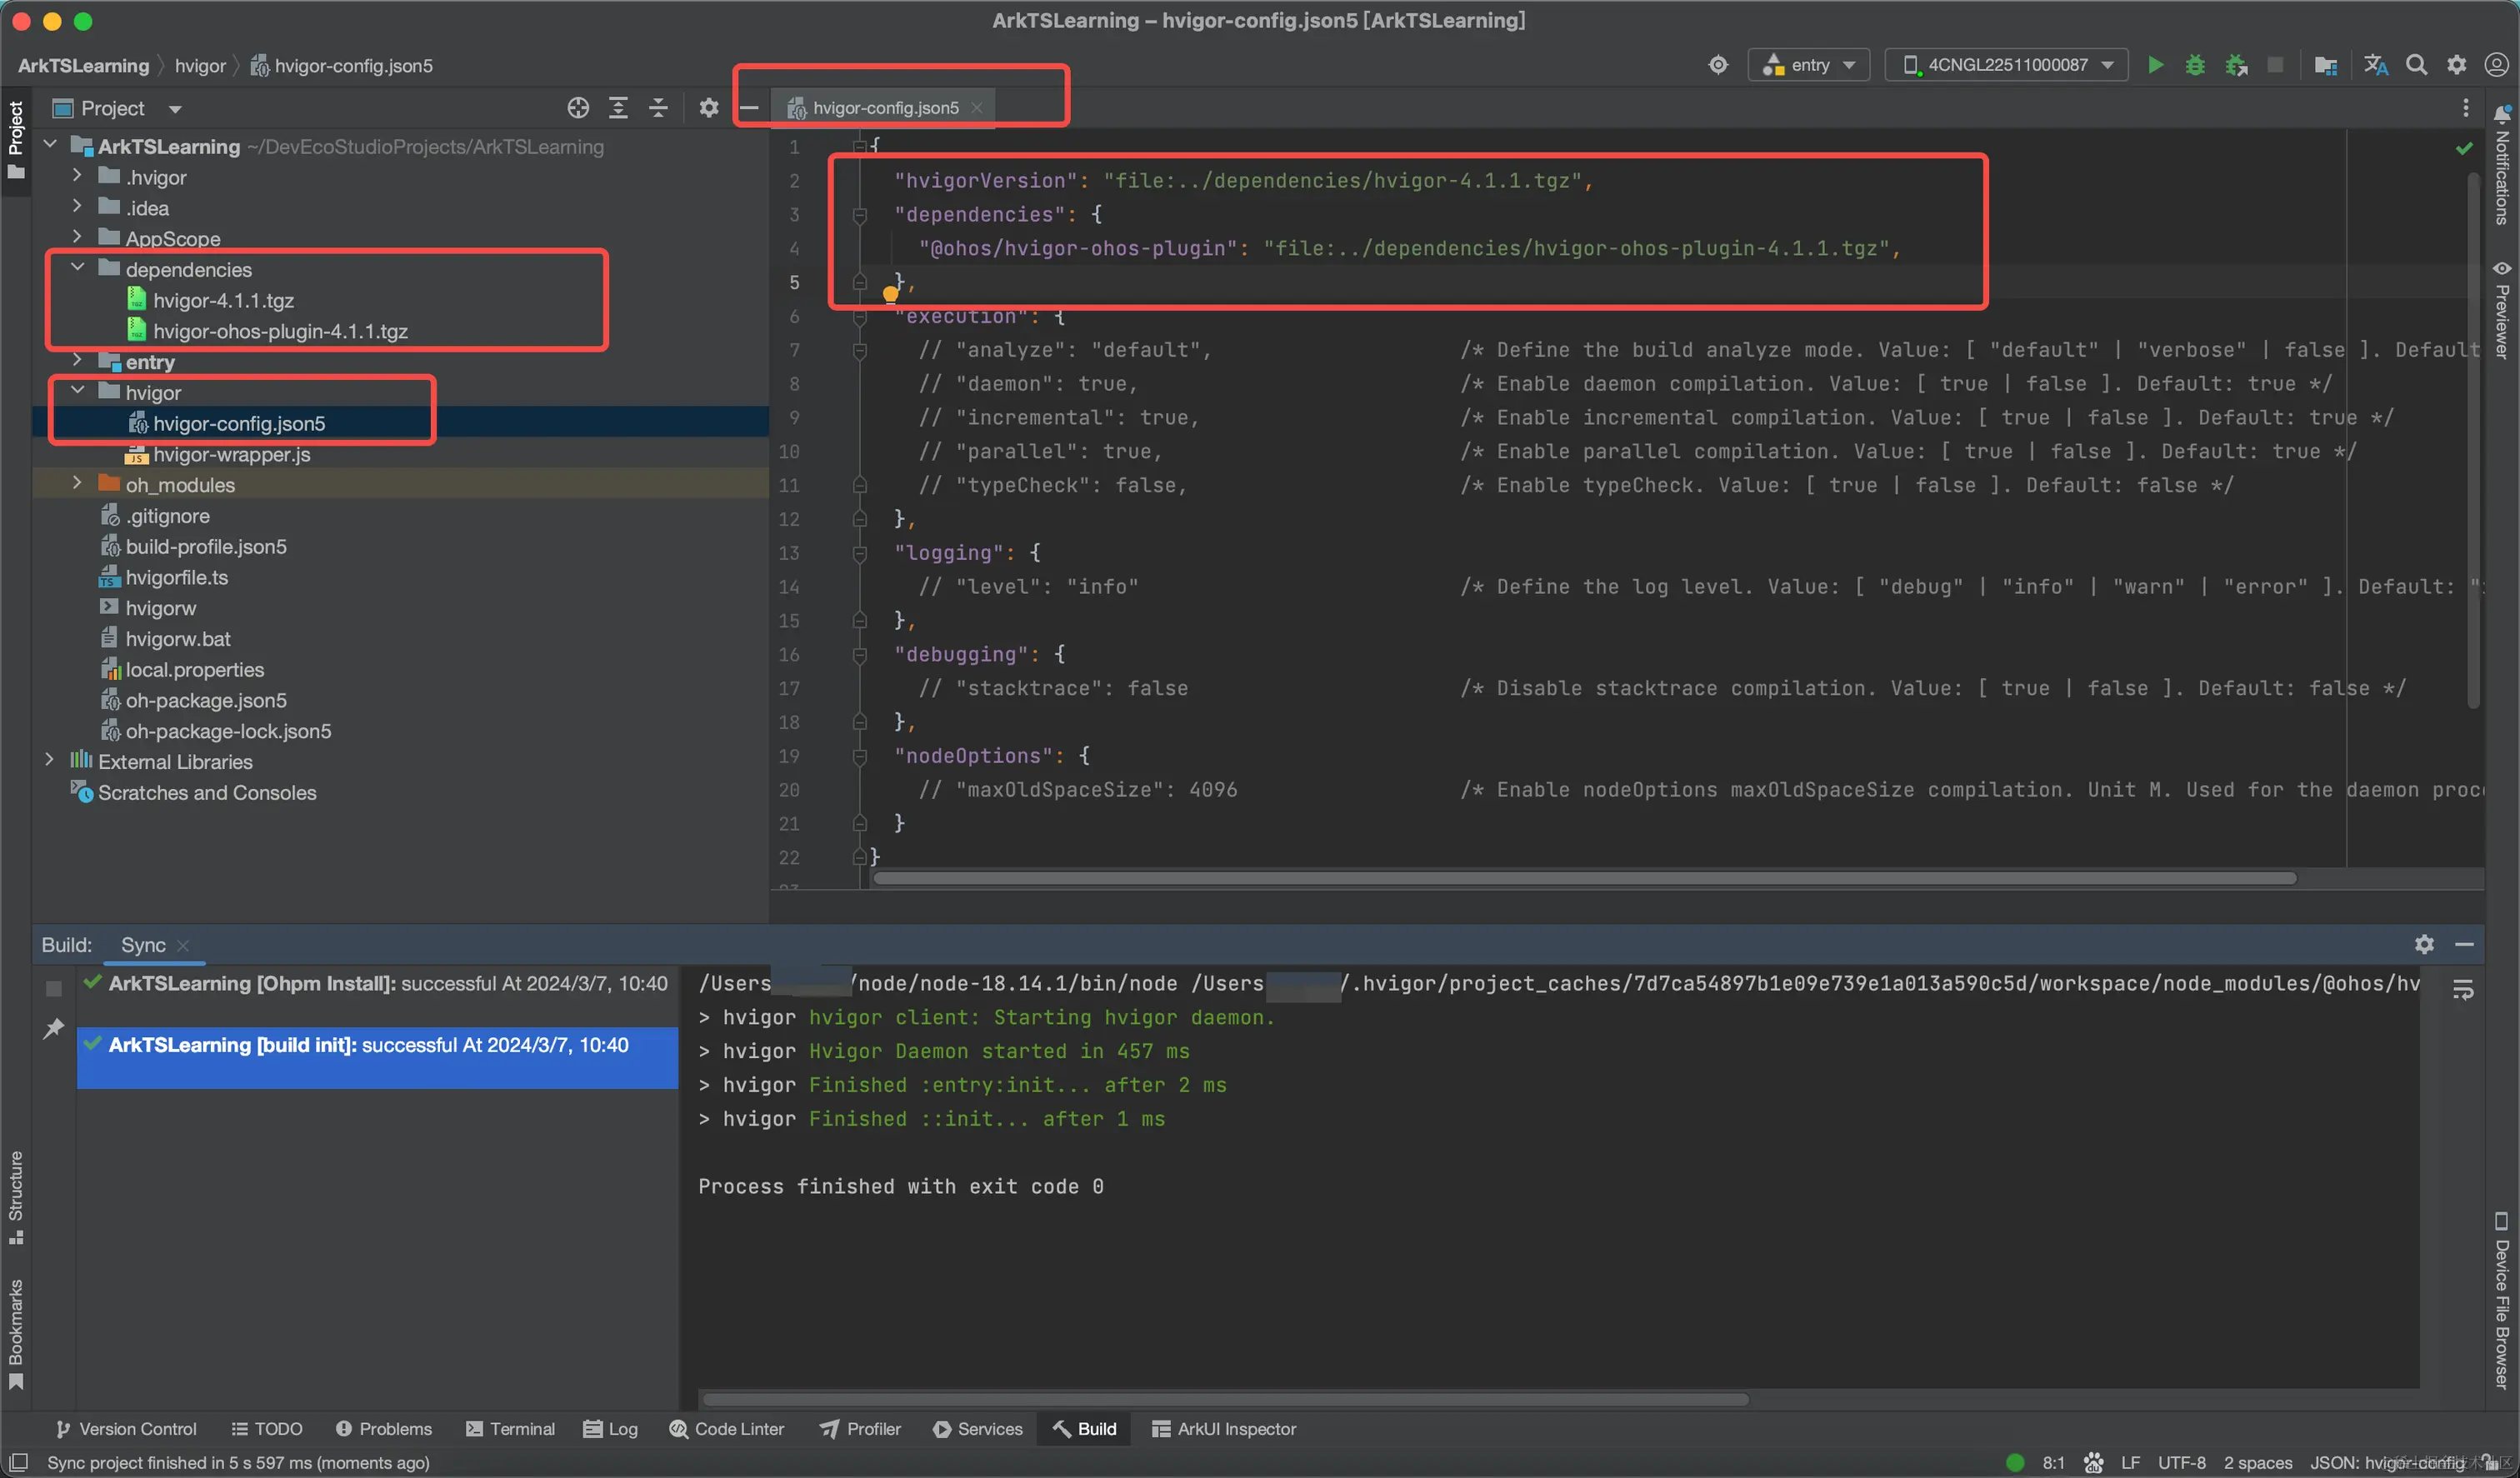Image resolution: width=2520 pixels, height=1478 pixels.
Task: Expand the oh_modules folder
Action: (x=77, y=484)
